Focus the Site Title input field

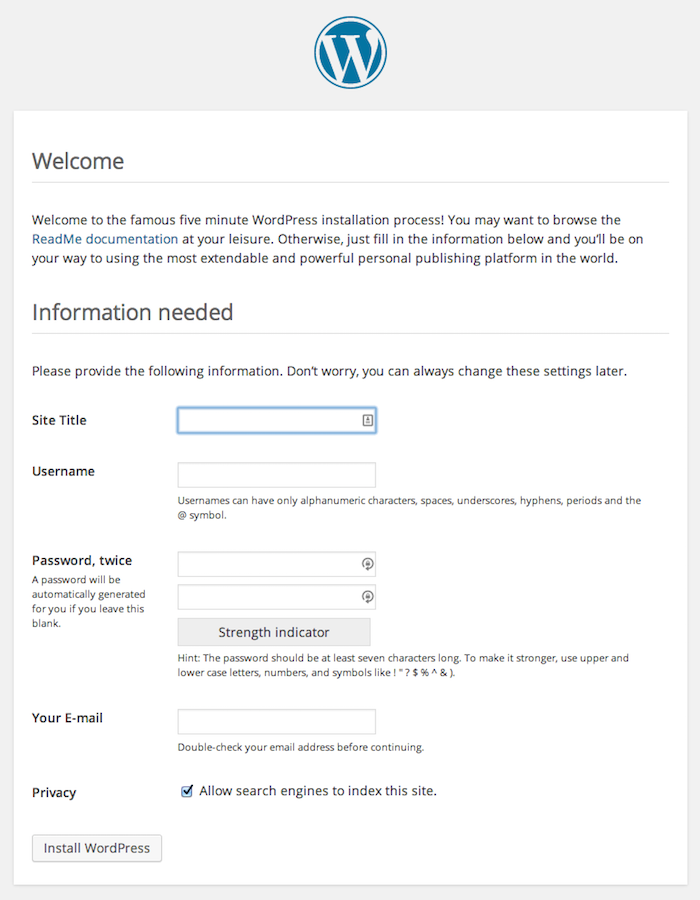[277, 420]
